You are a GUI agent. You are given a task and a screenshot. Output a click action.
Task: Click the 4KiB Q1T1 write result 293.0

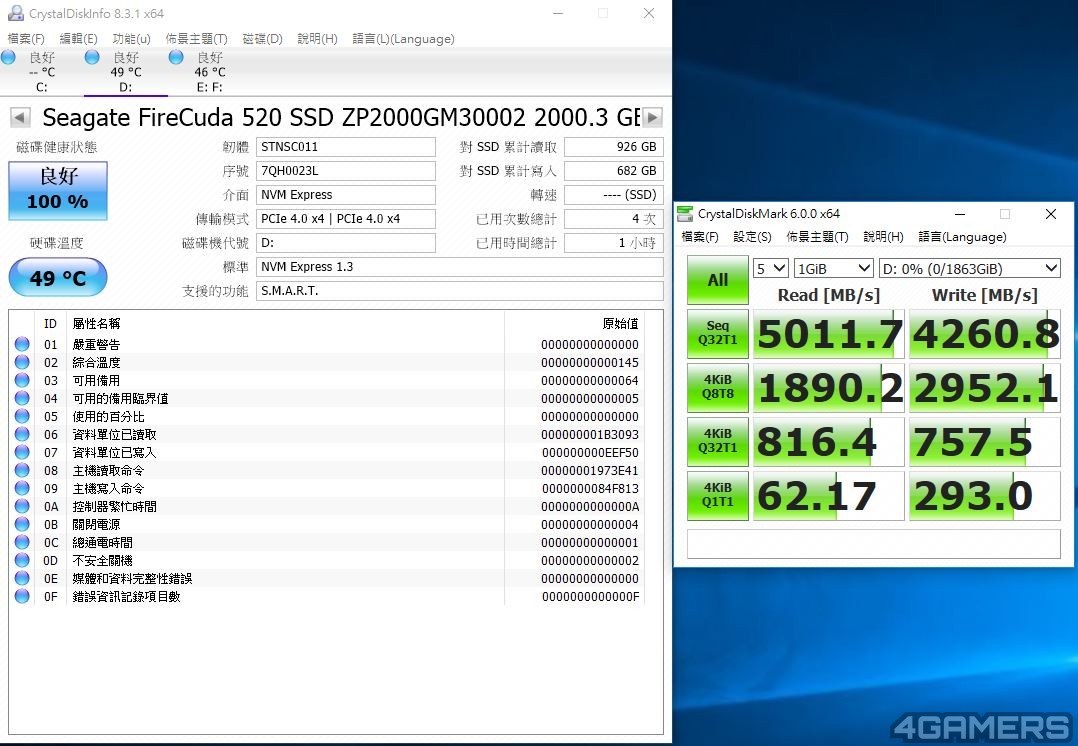coord(984,495)
